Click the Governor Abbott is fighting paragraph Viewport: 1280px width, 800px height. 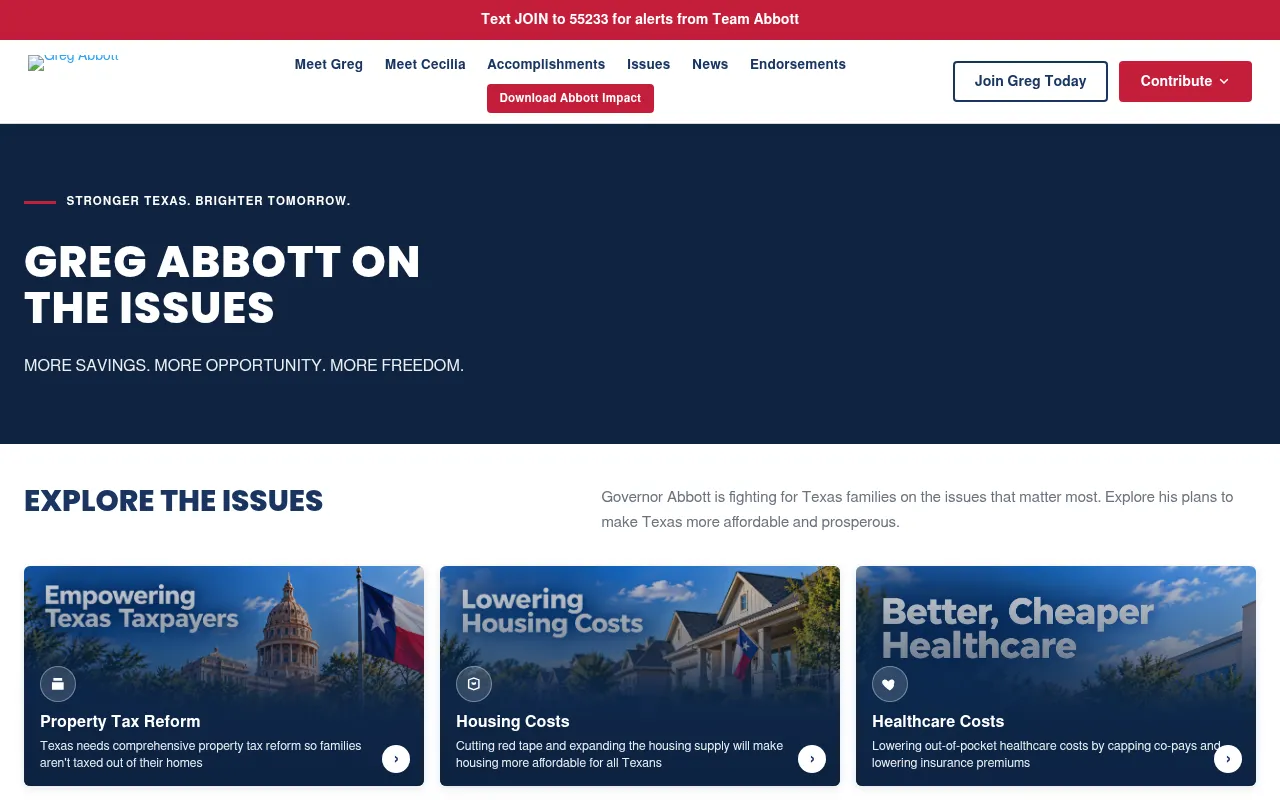coord(917,509)
